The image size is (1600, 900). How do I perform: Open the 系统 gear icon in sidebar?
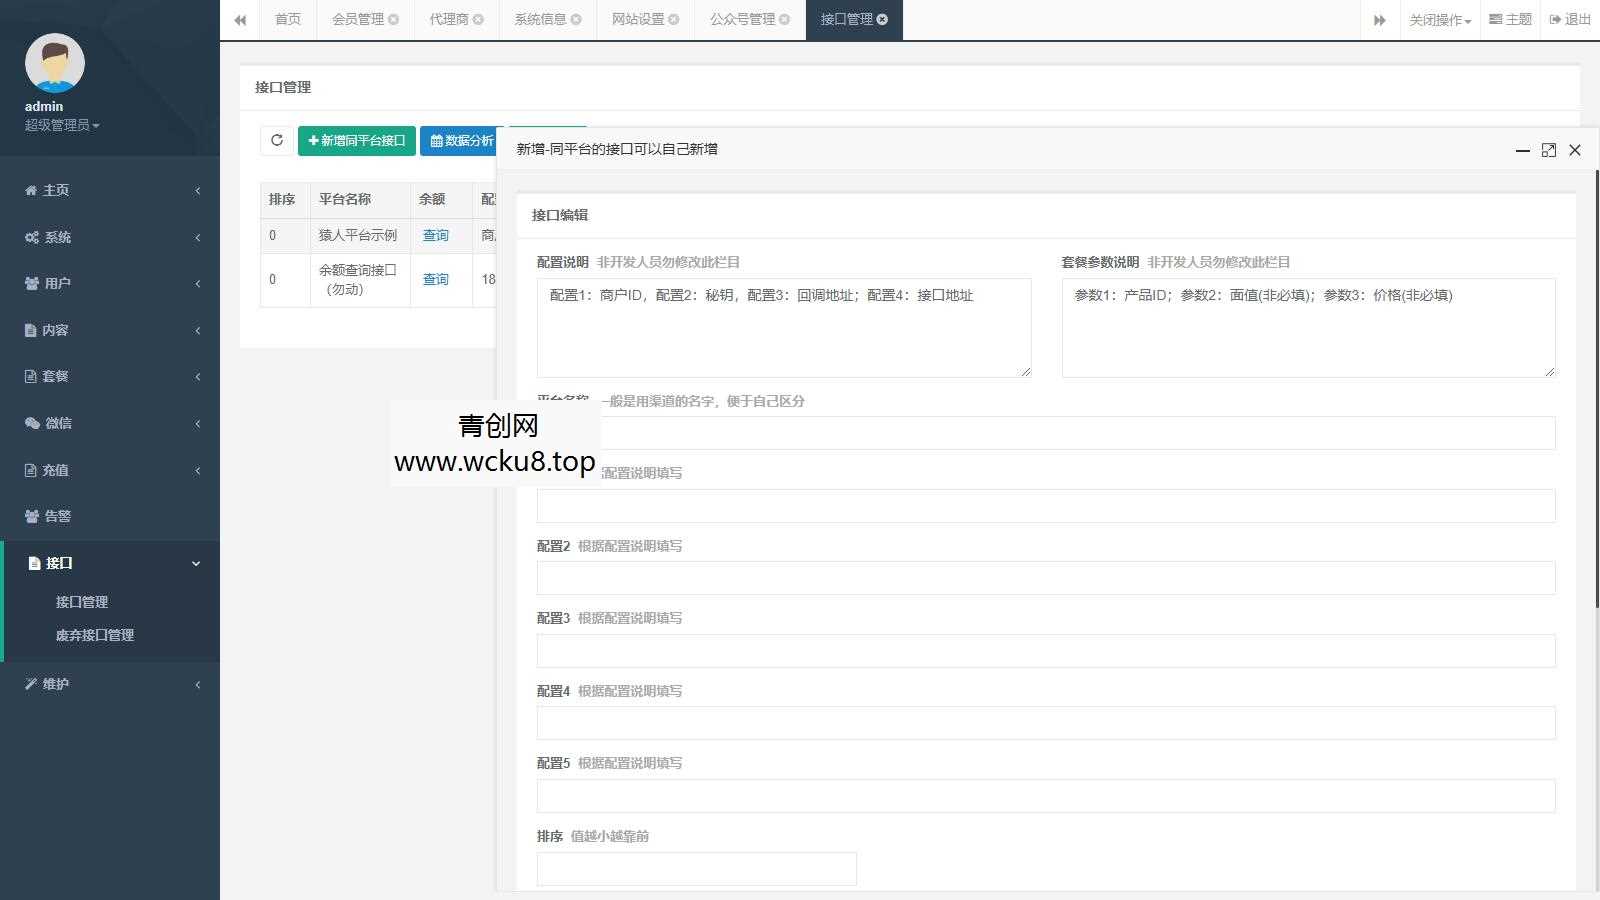30,237
